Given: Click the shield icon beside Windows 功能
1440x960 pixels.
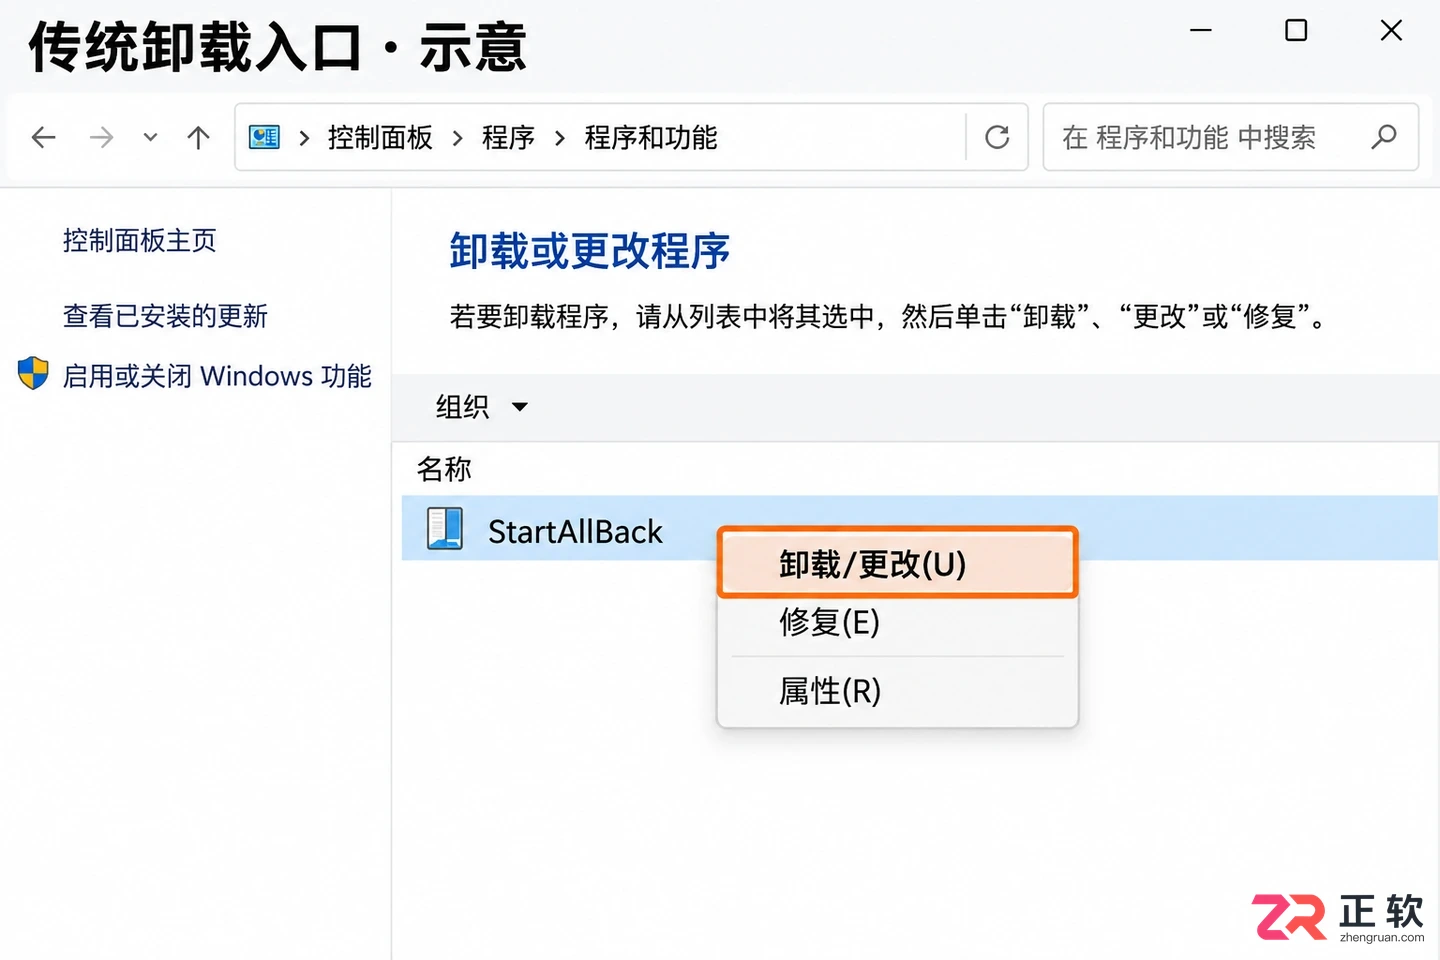Looking at the screenshot, I should point(33,373).
